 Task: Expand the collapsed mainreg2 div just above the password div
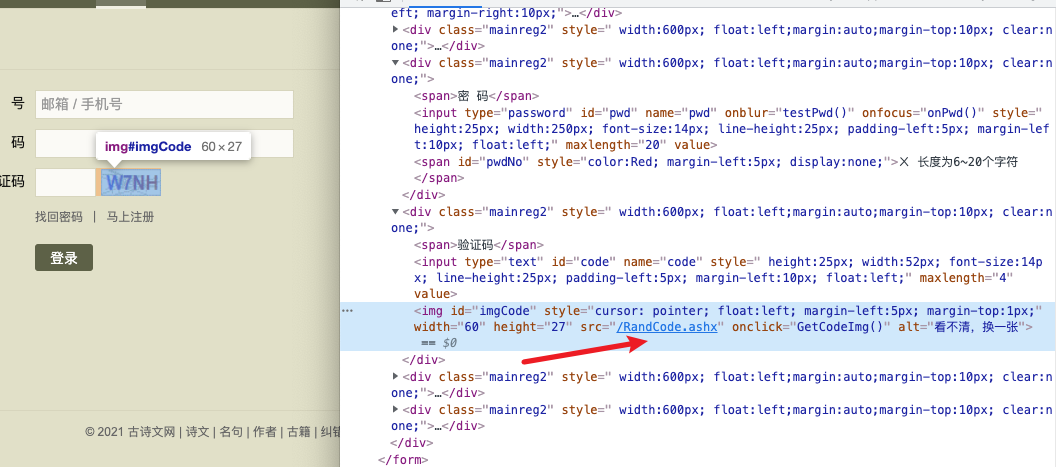pos(395,30)
